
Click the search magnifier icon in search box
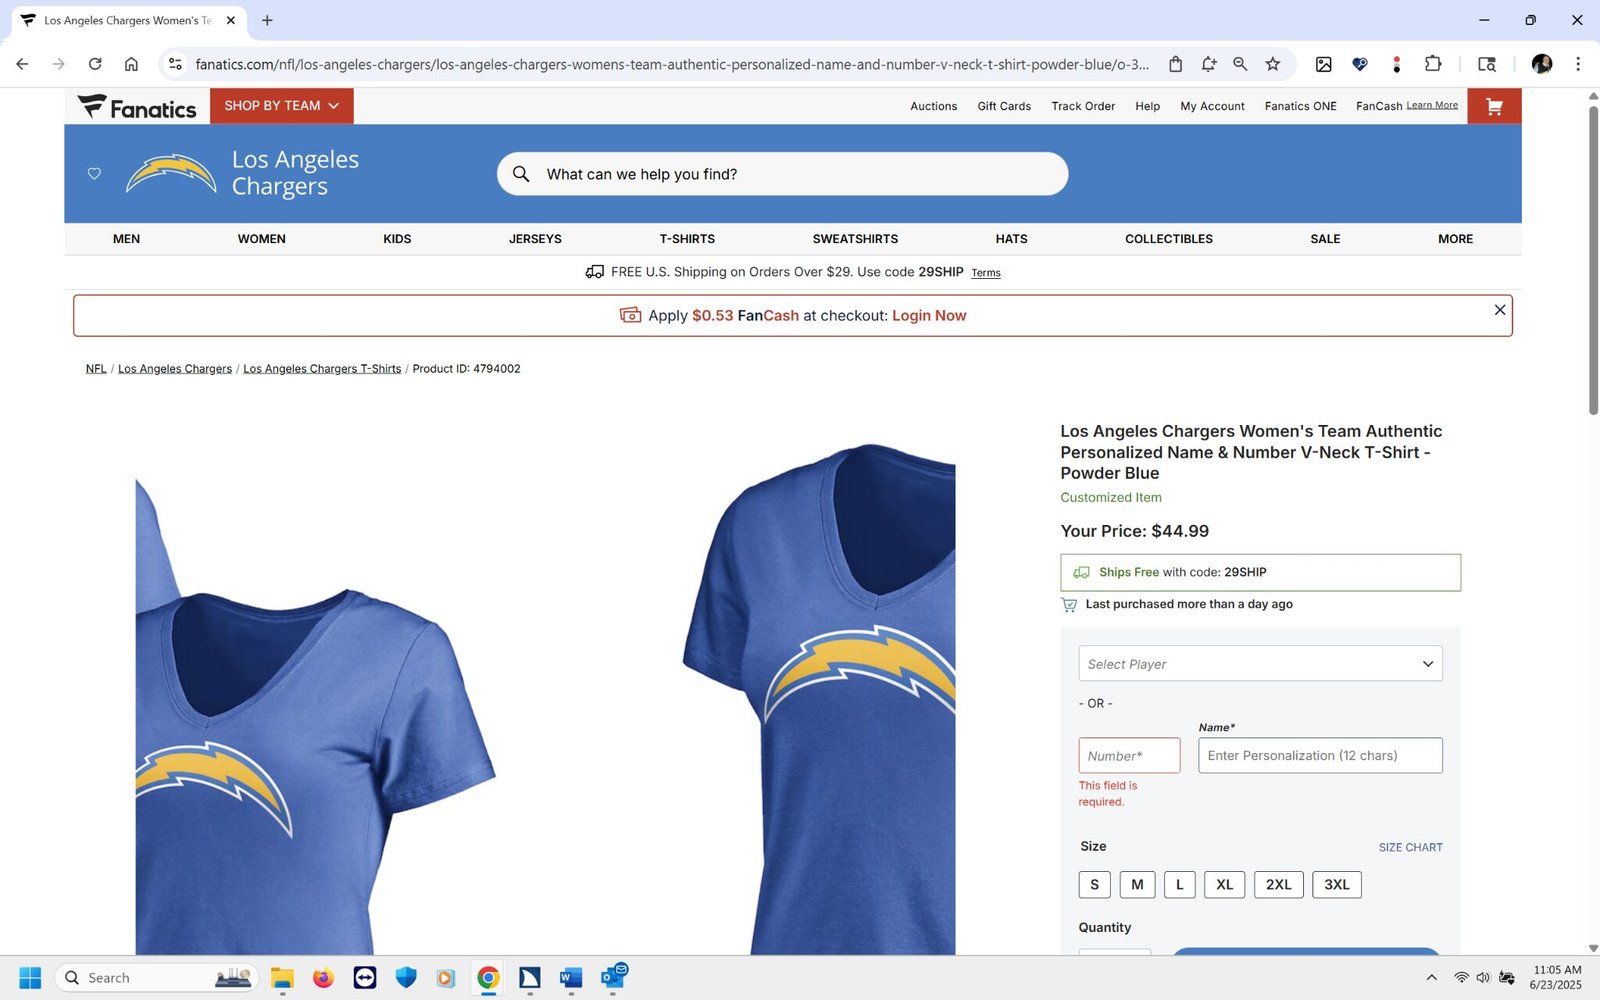coord(521,174)
